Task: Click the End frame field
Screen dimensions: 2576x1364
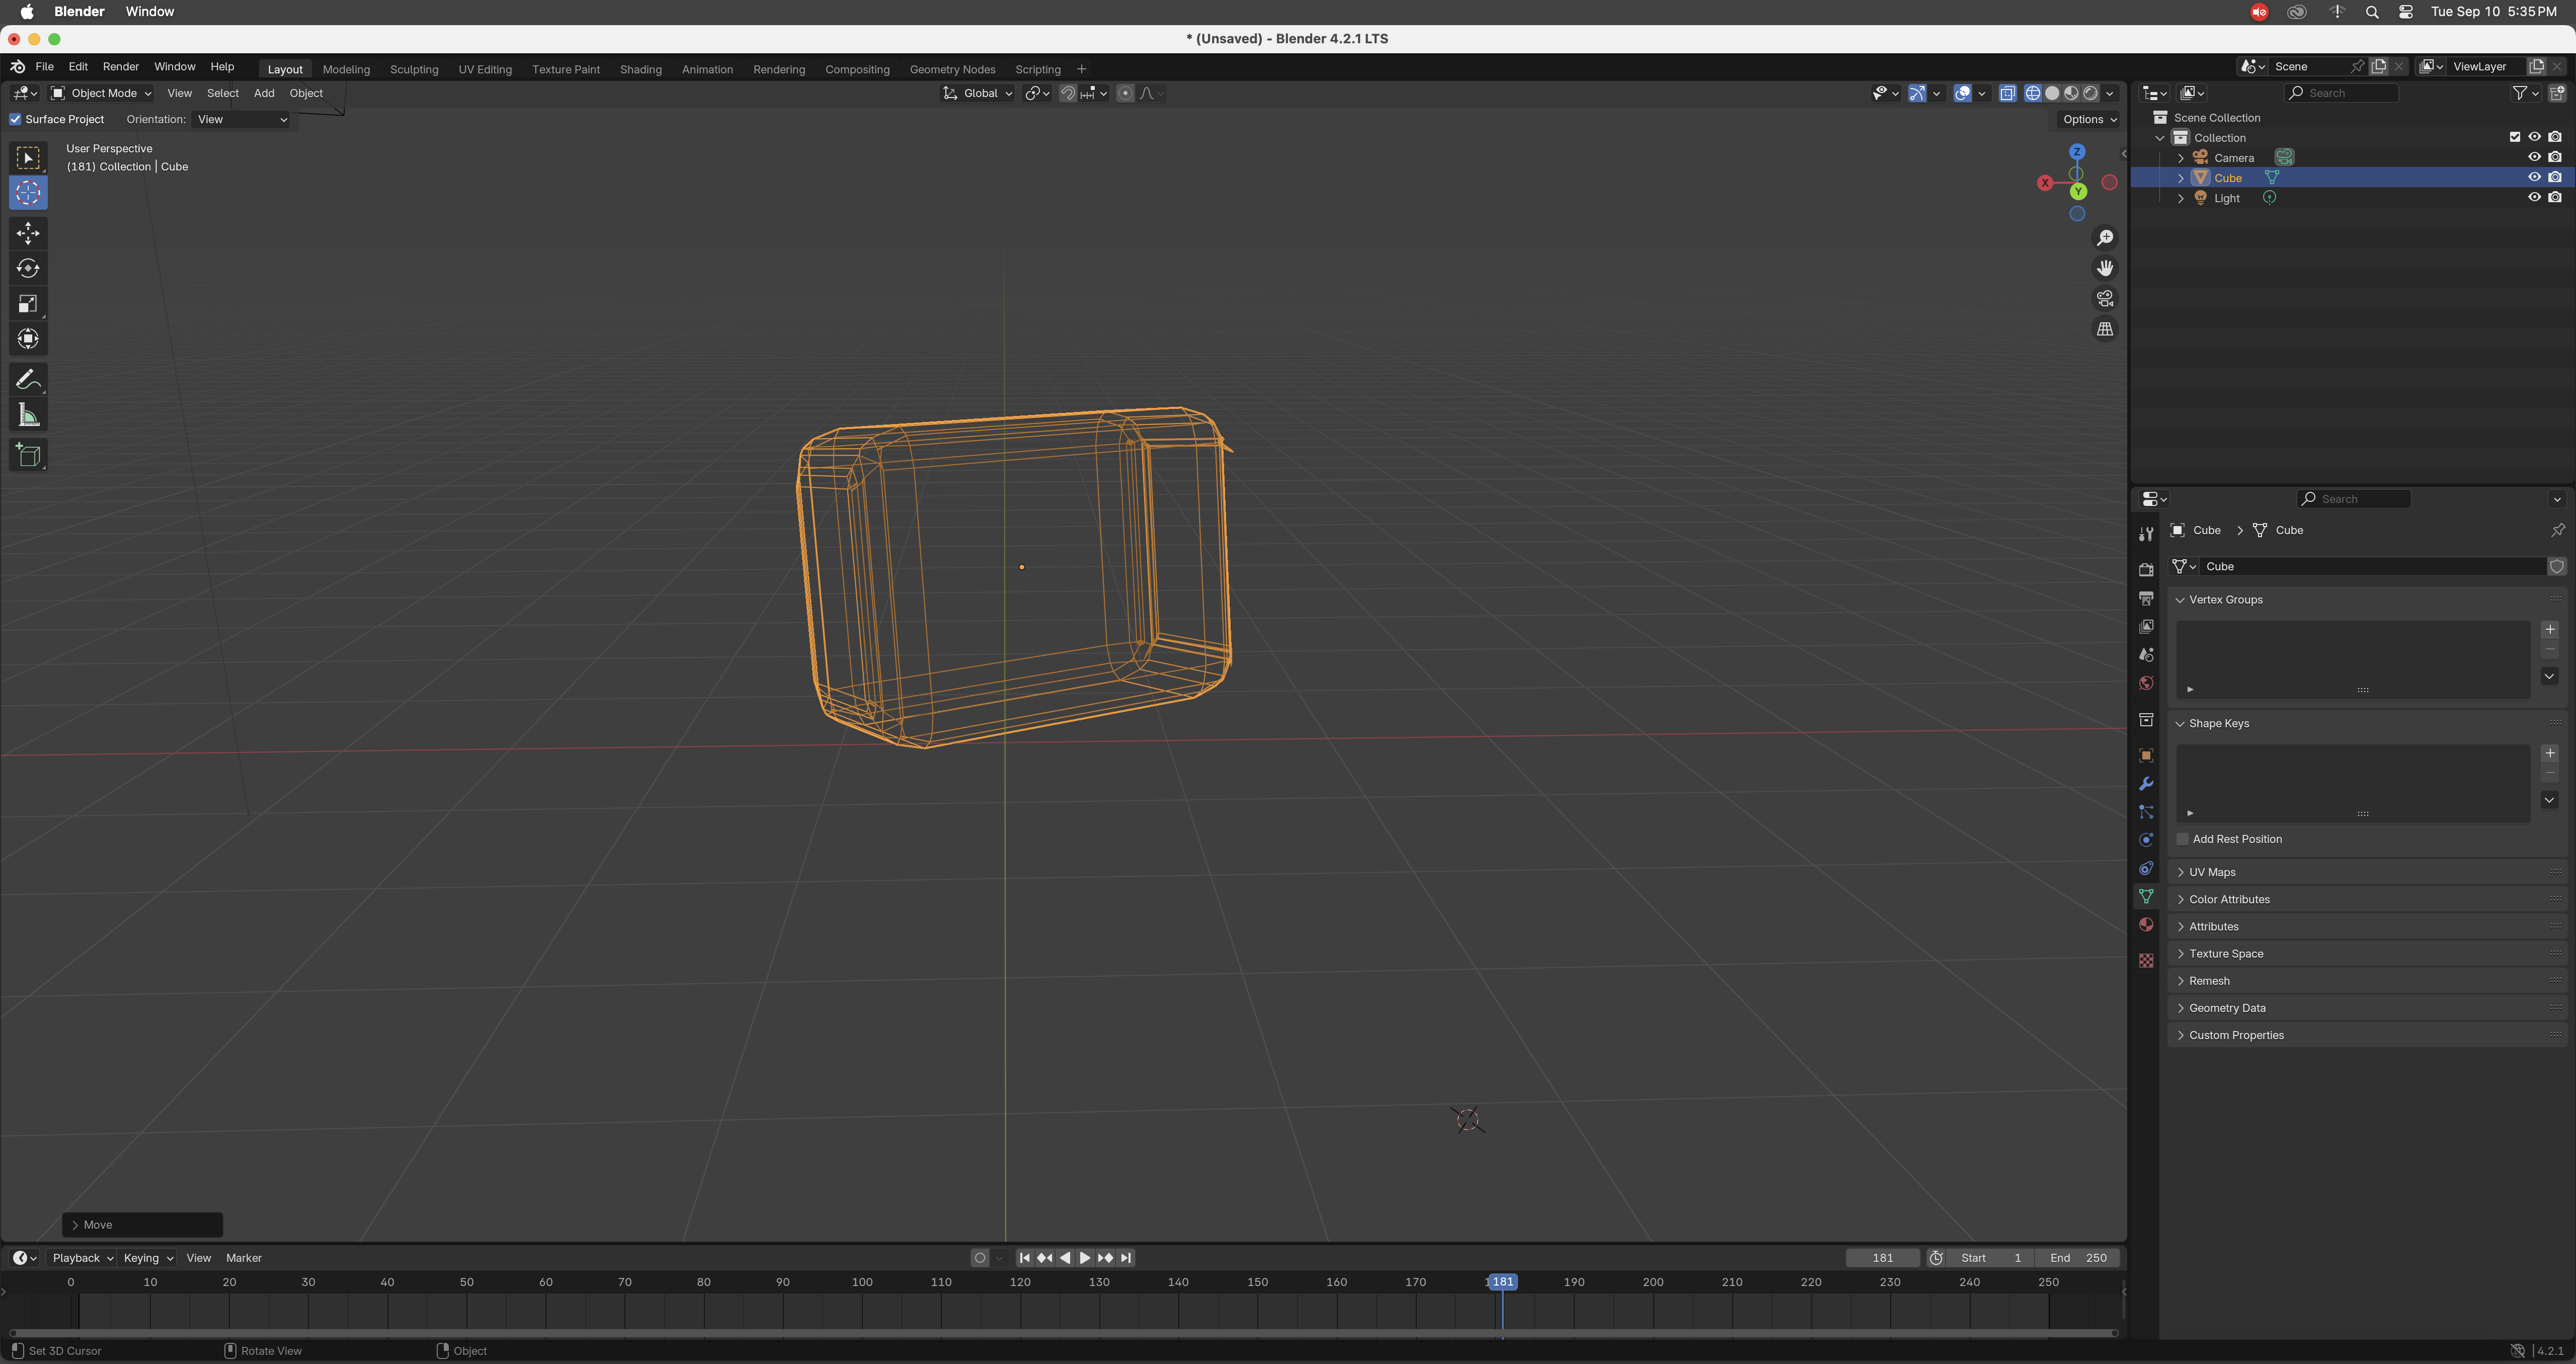Action: point(2079,1258)
